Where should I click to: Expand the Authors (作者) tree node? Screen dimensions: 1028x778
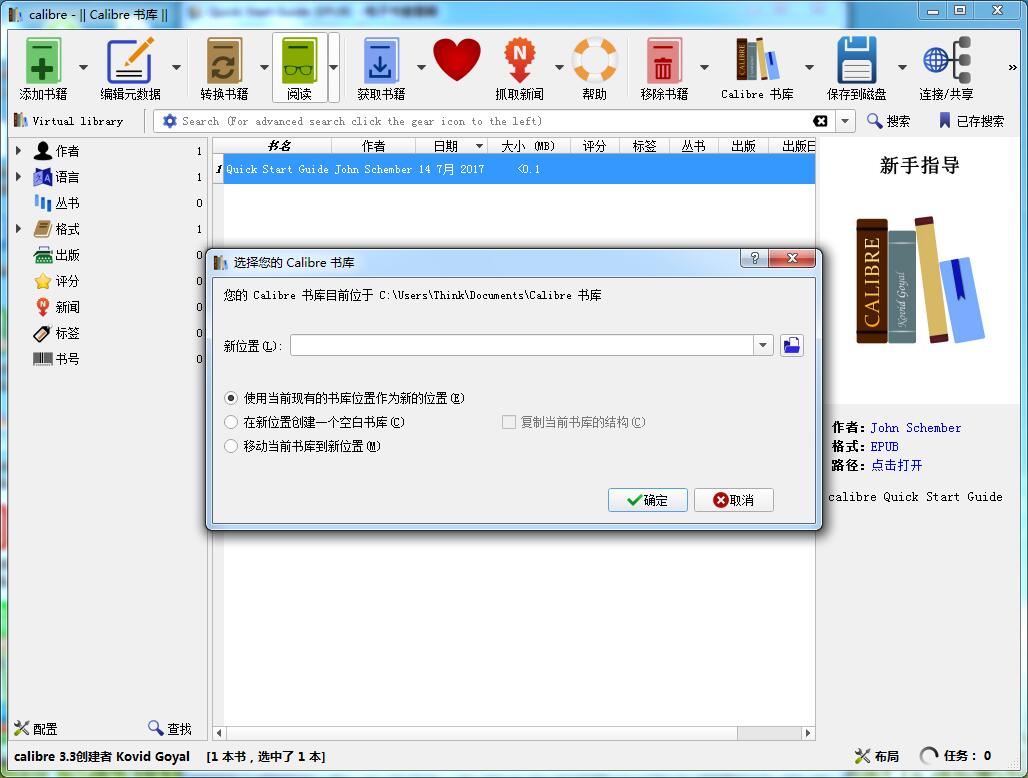click(x=18, y=151)
